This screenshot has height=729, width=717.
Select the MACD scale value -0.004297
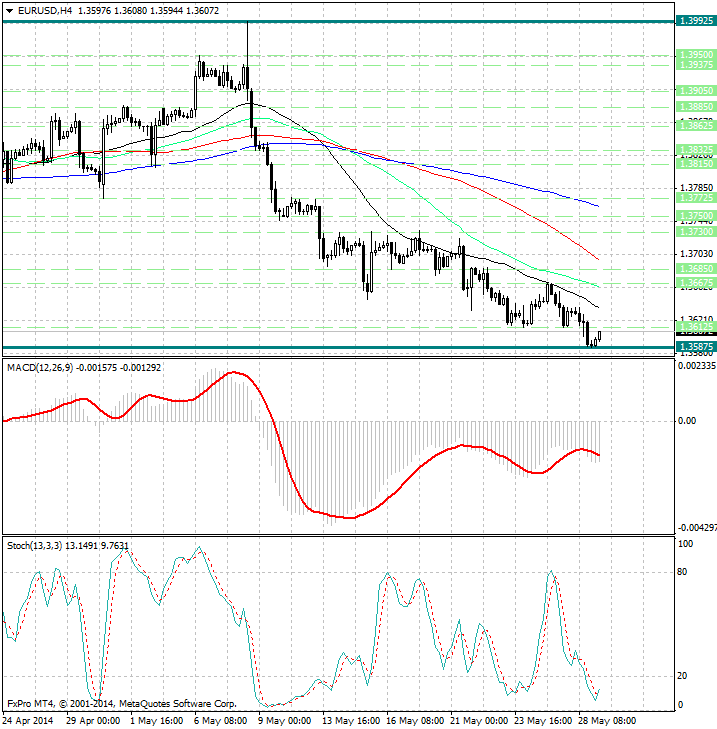(697, 528)
